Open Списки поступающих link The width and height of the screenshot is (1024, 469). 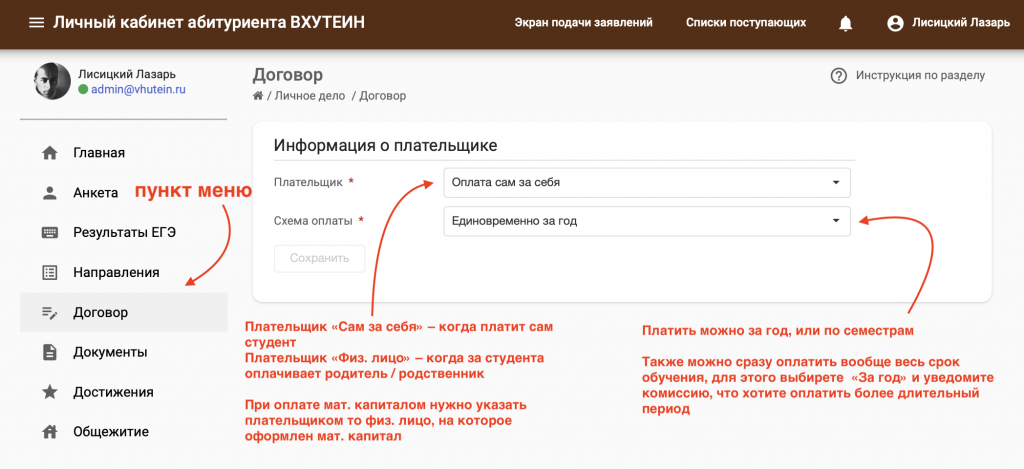(x=746, y=23)
